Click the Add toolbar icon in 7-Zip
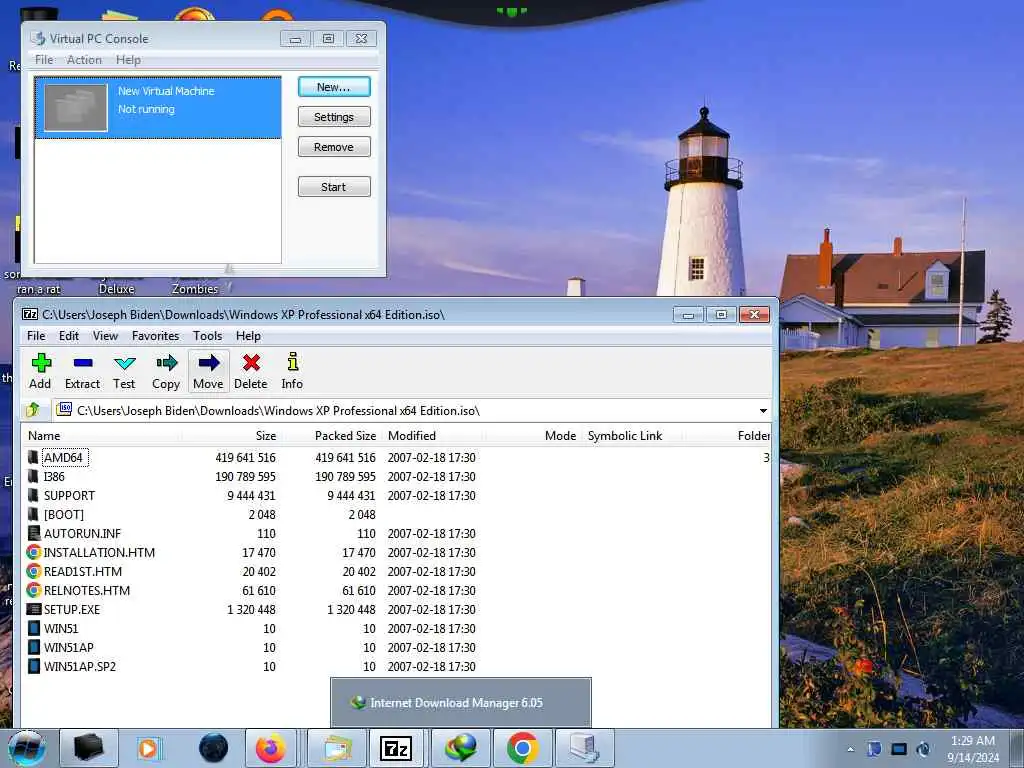The height and width of the screenshot is (768, 1024). click(40, 371)
